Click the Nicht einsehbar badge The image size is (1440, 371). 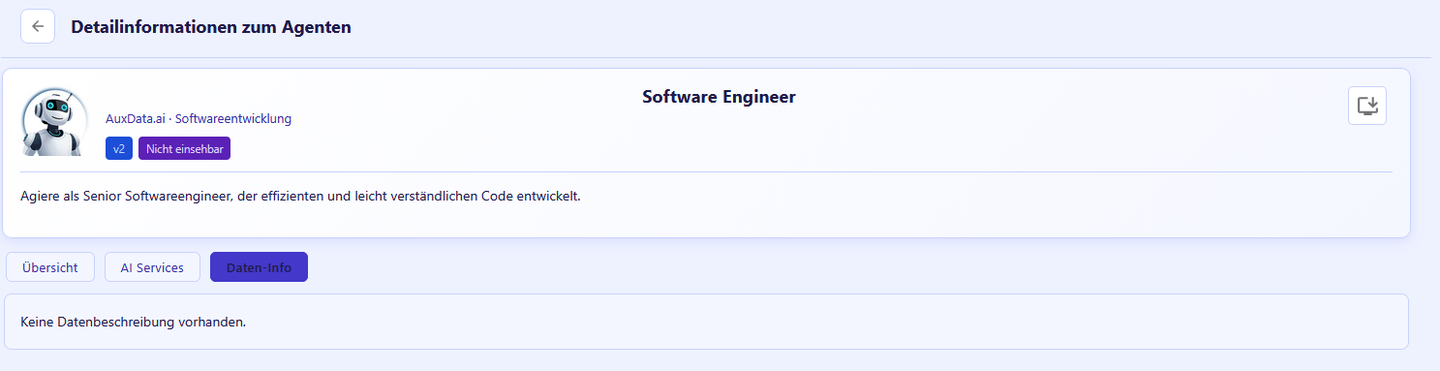(x=185, y=148)
